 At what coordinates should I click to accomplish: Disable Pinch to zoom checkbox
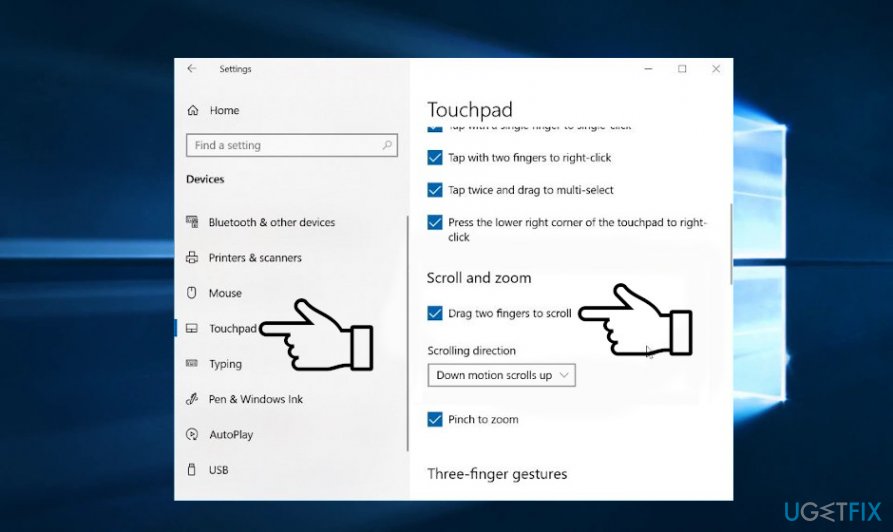point(435,419)
